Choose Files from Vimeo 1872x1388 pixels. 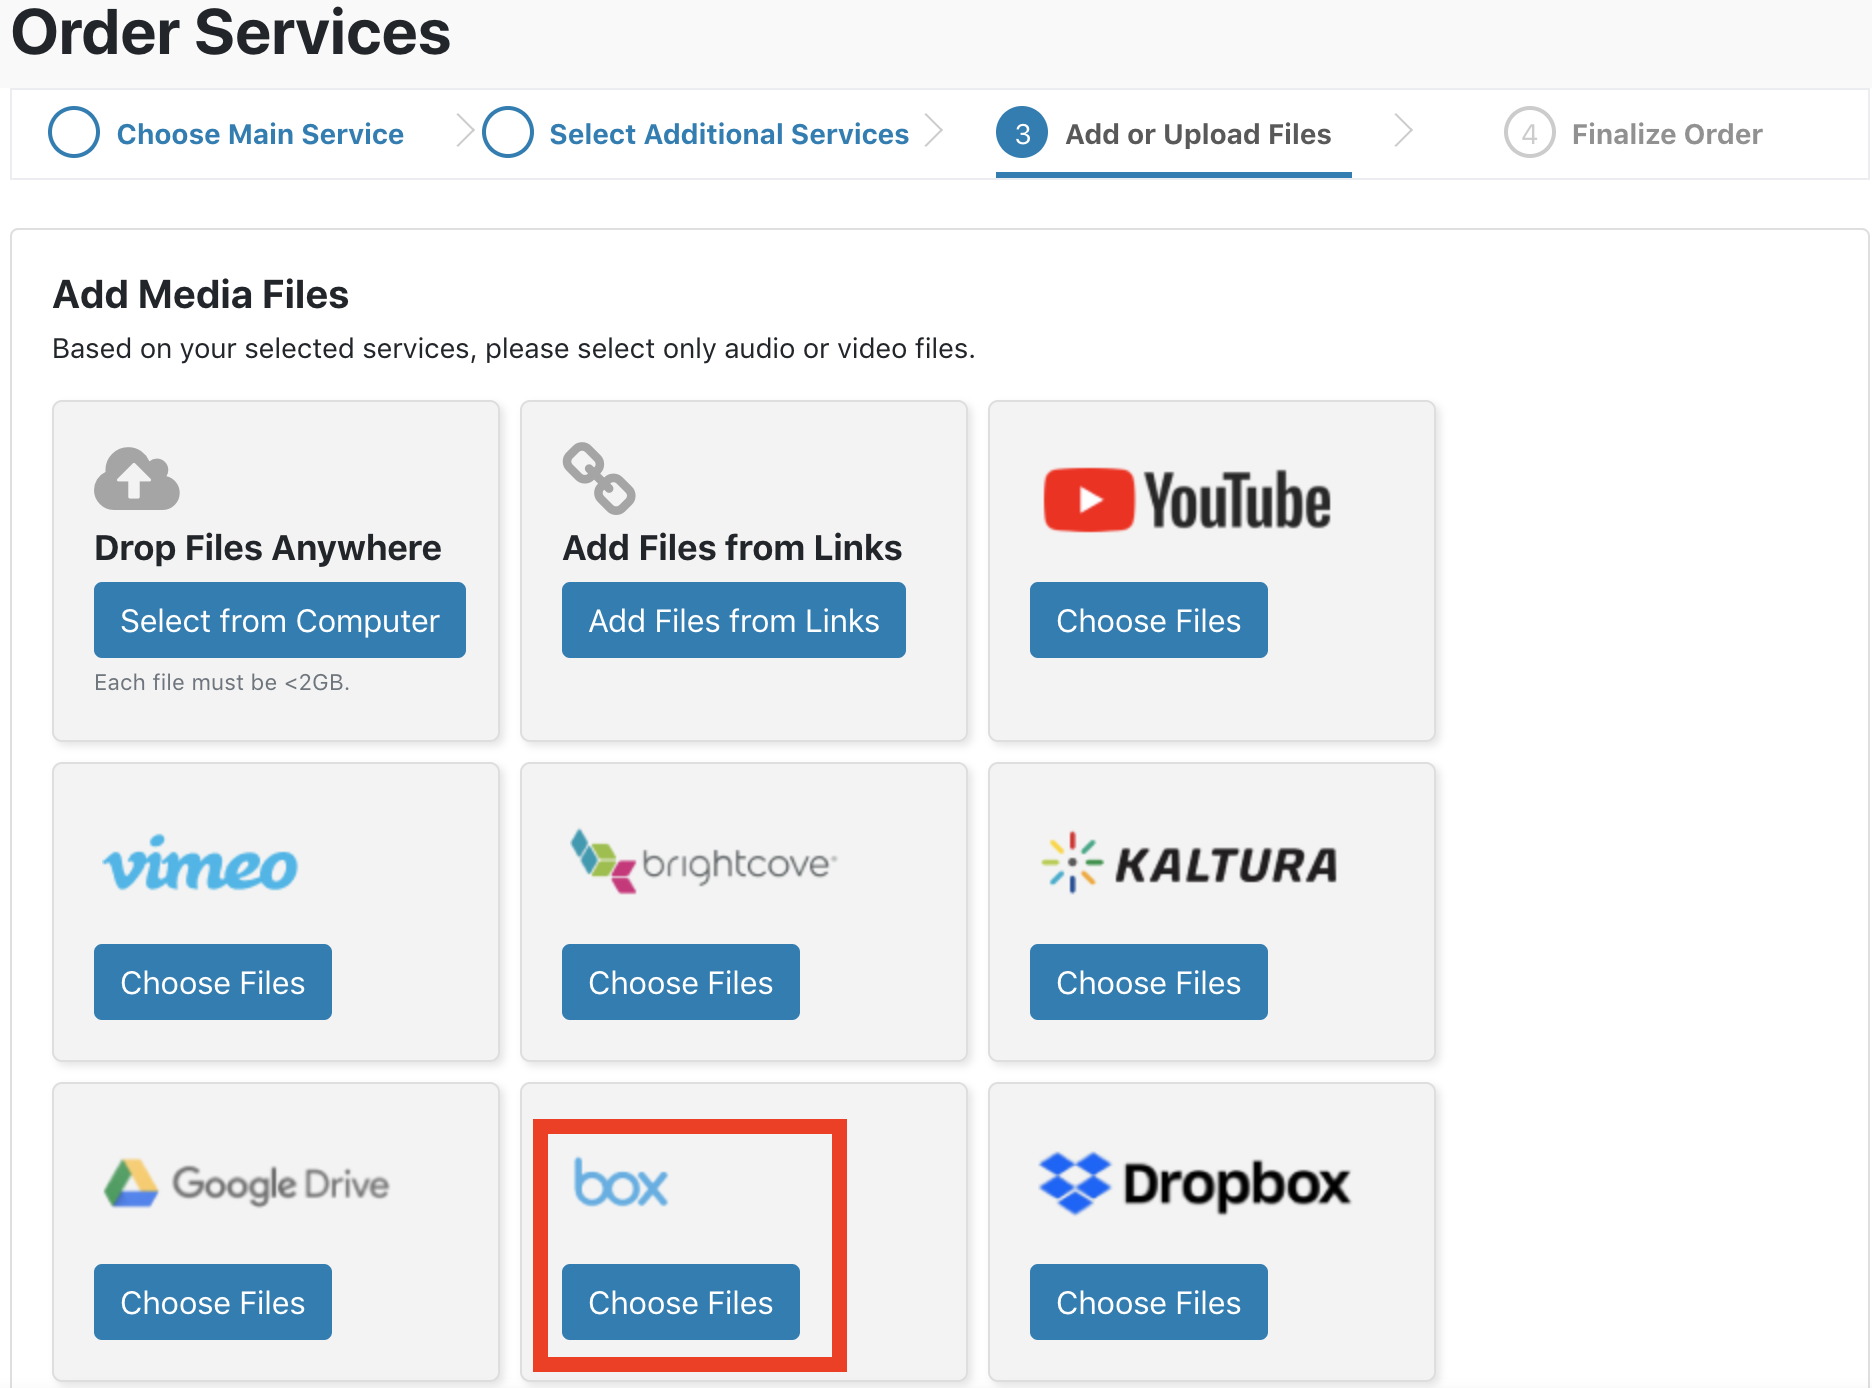(213, 982)
